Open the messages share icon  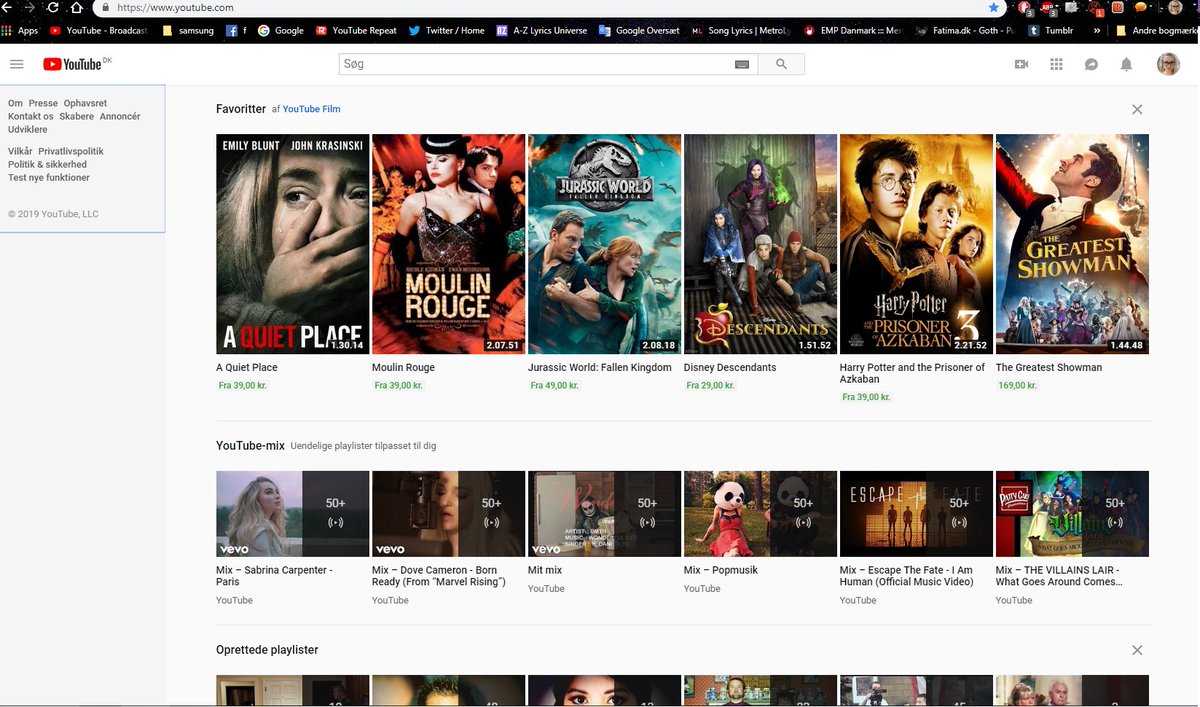[x=1091, y=64]
